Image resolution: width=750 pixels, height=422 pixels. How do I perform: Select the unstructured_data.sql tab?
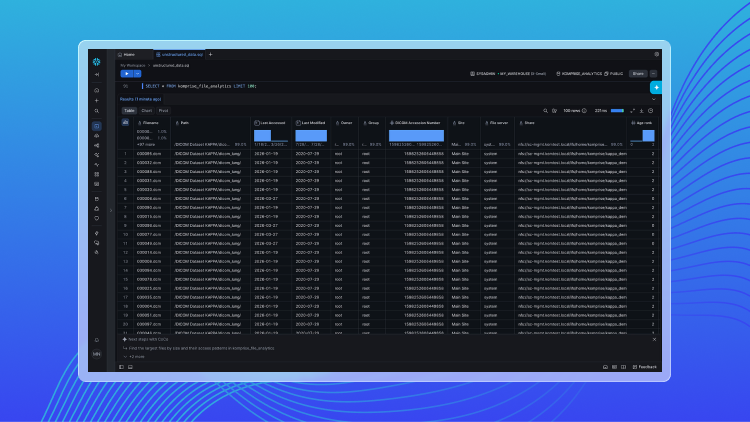(x=179, y=55)
